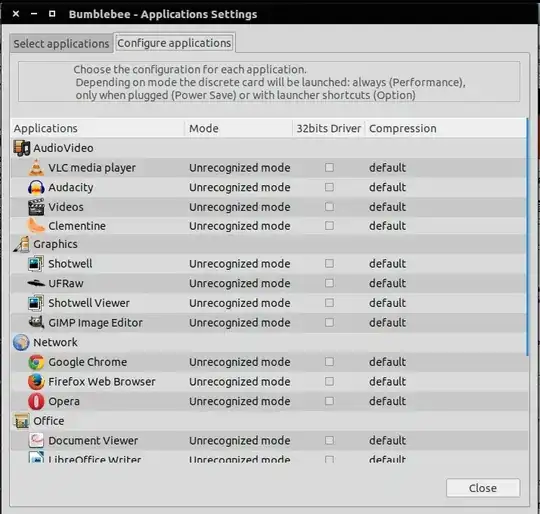Viewport: 540px width, 514px height.
Task: Toggle 32bits Driver checkbox for Opera
Action: [329, 401]
